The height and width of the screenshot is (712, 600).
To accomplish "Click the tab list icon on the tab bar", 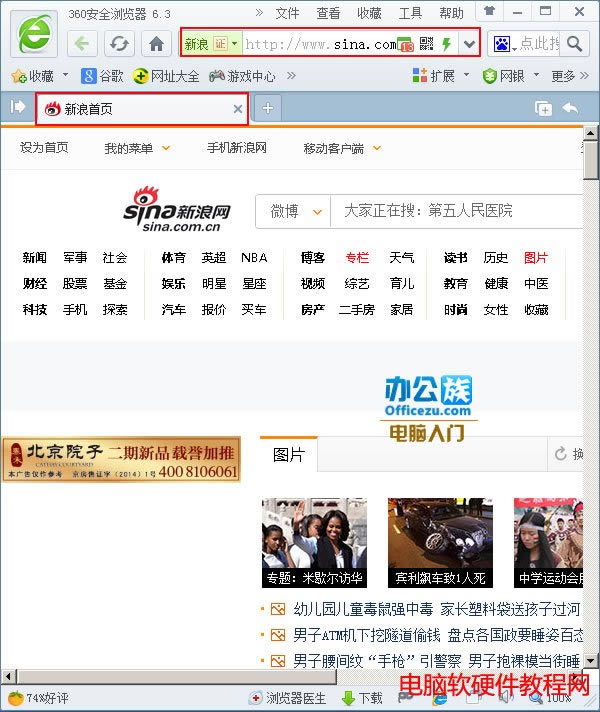I will (543, 108).
